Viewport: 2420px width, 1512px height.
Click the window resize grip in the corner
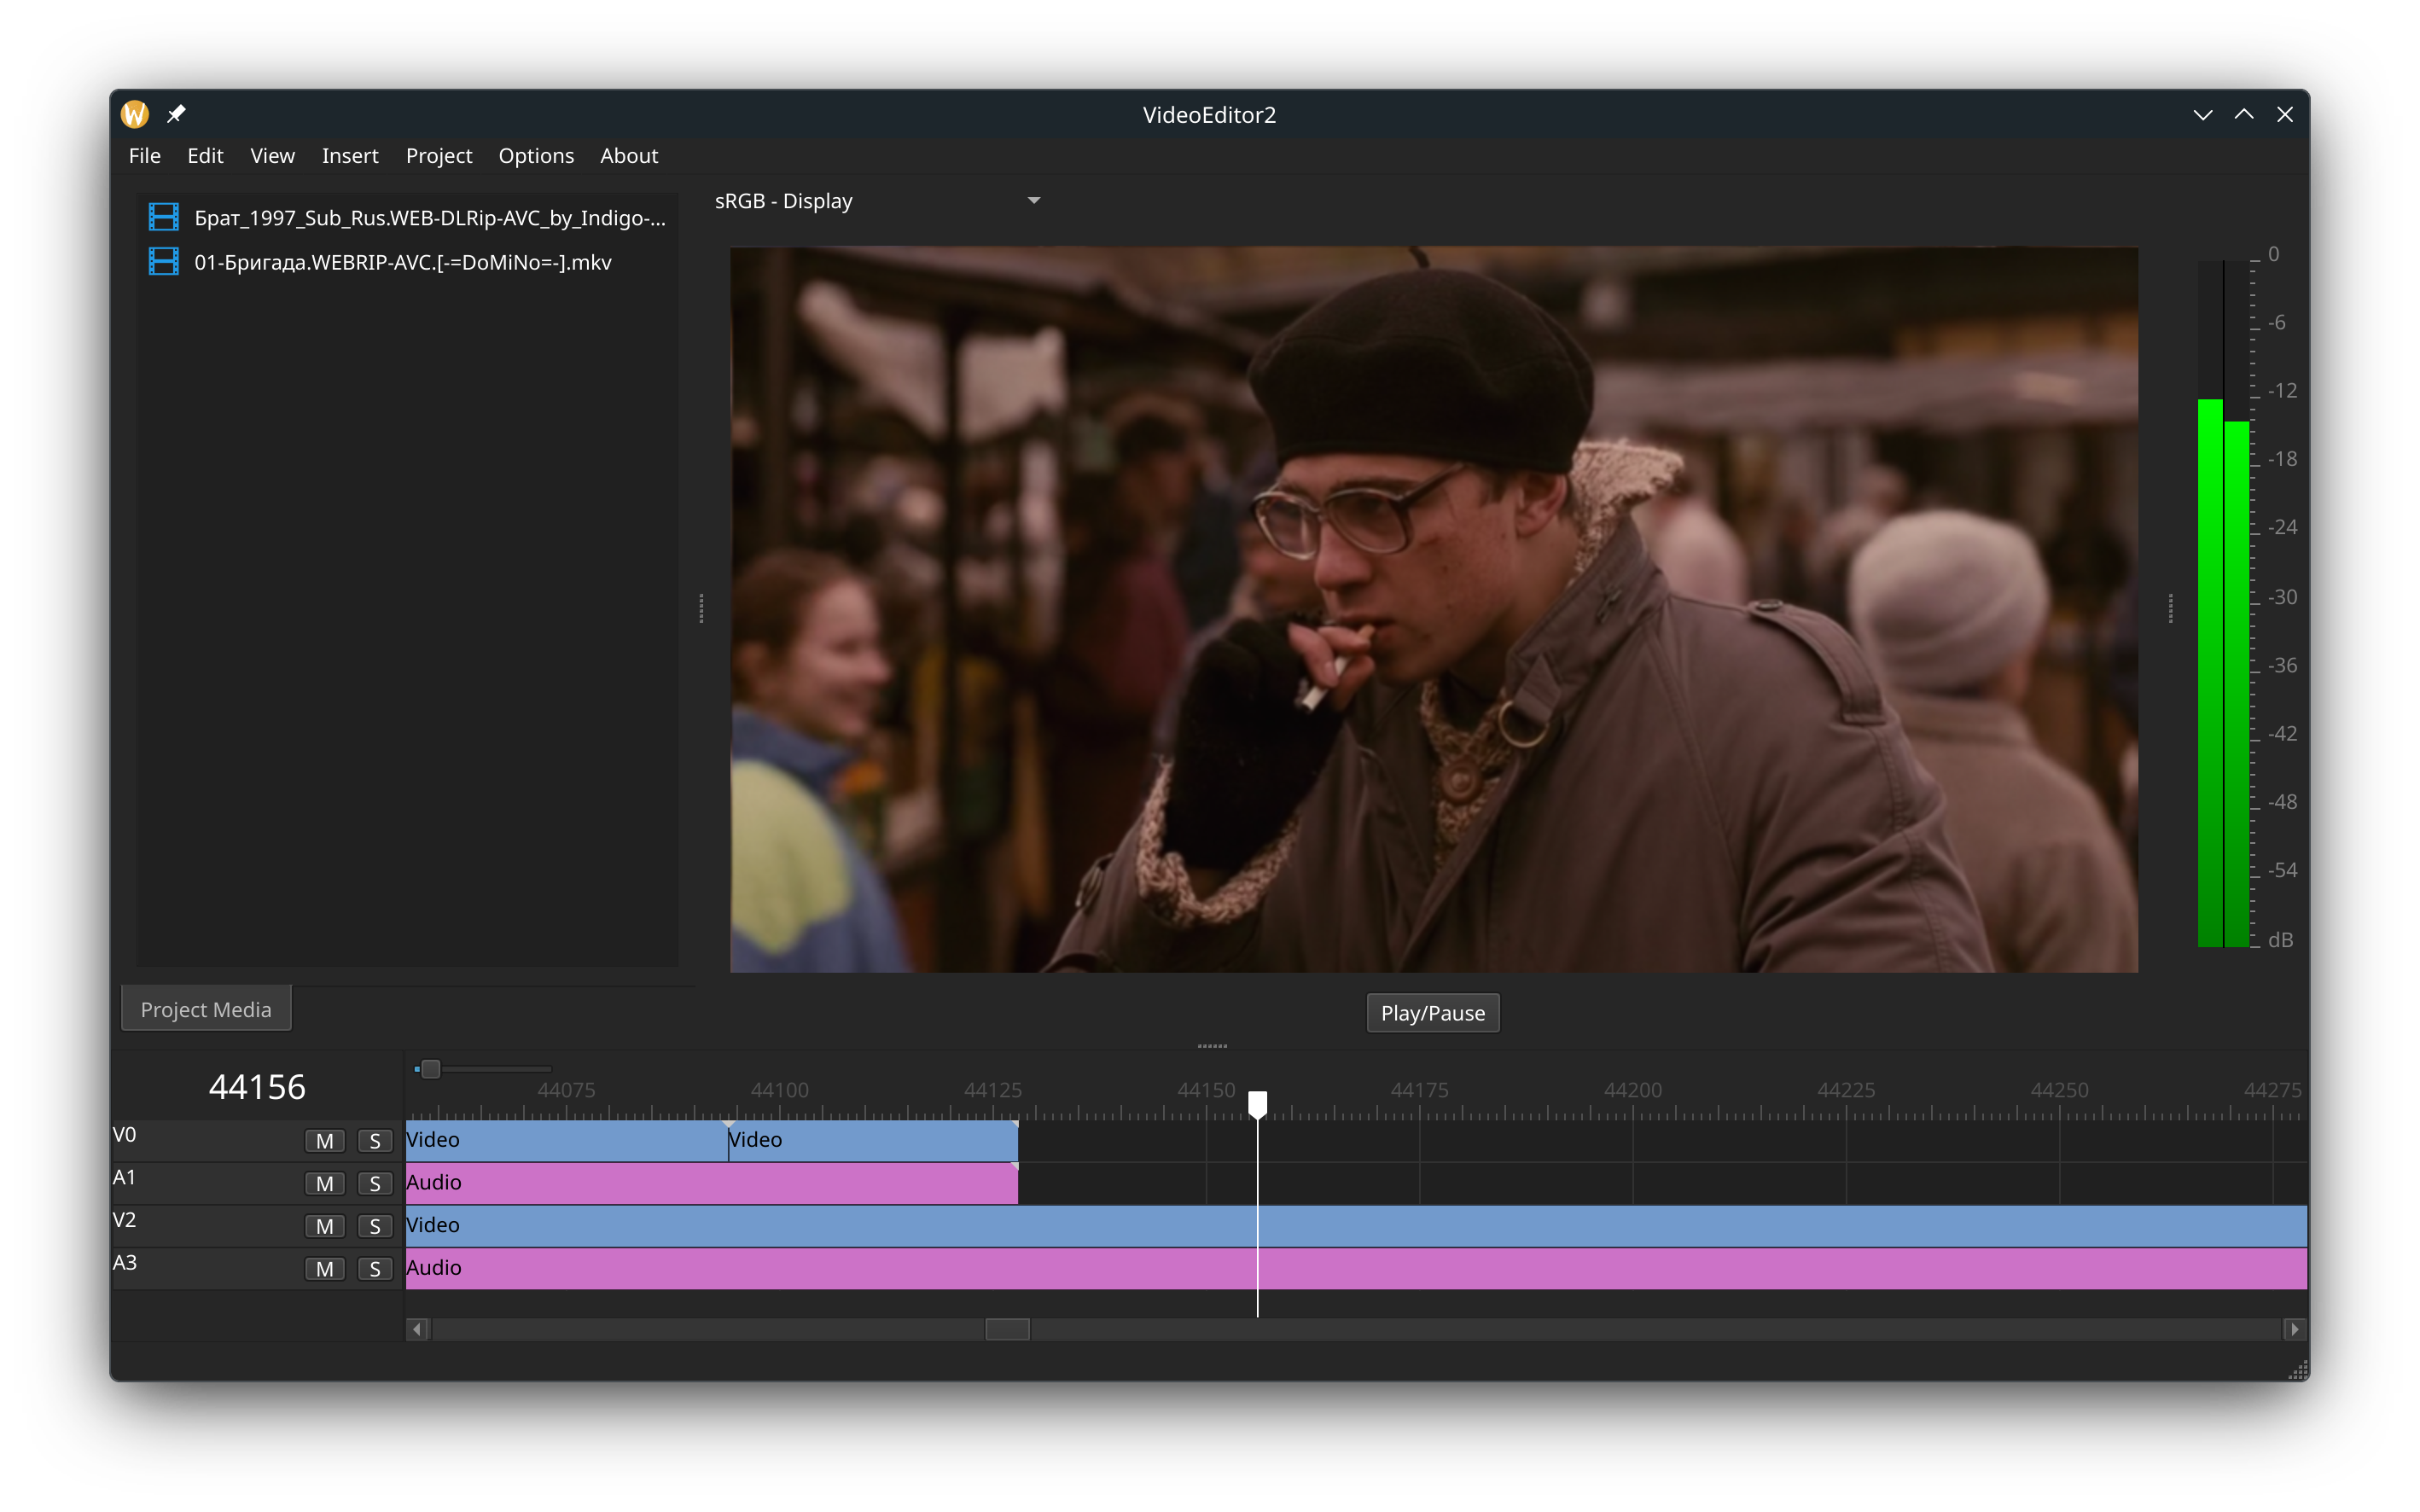tap(2297, 1369)
